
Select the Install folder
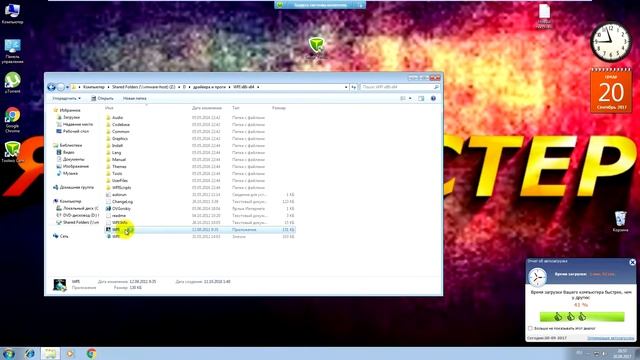(x=118, y=145)
